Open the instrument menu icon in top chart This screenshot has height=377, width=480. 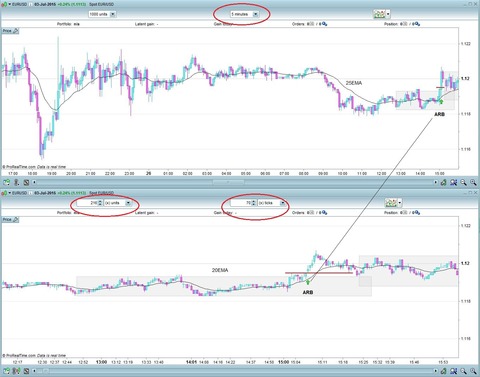click(5, 4)
